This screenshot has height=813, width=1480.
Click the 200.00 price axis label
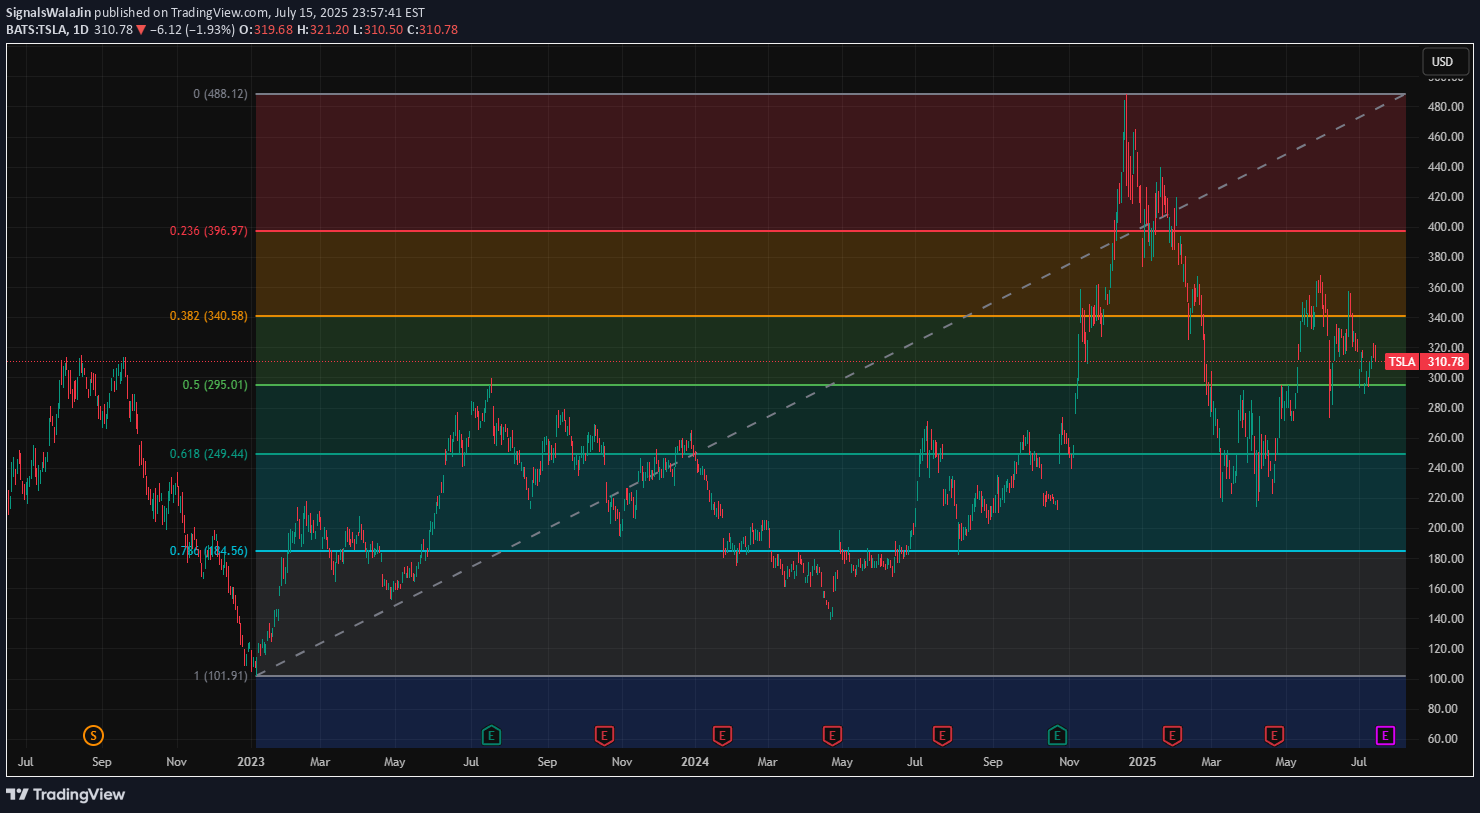click(1446, 528)
